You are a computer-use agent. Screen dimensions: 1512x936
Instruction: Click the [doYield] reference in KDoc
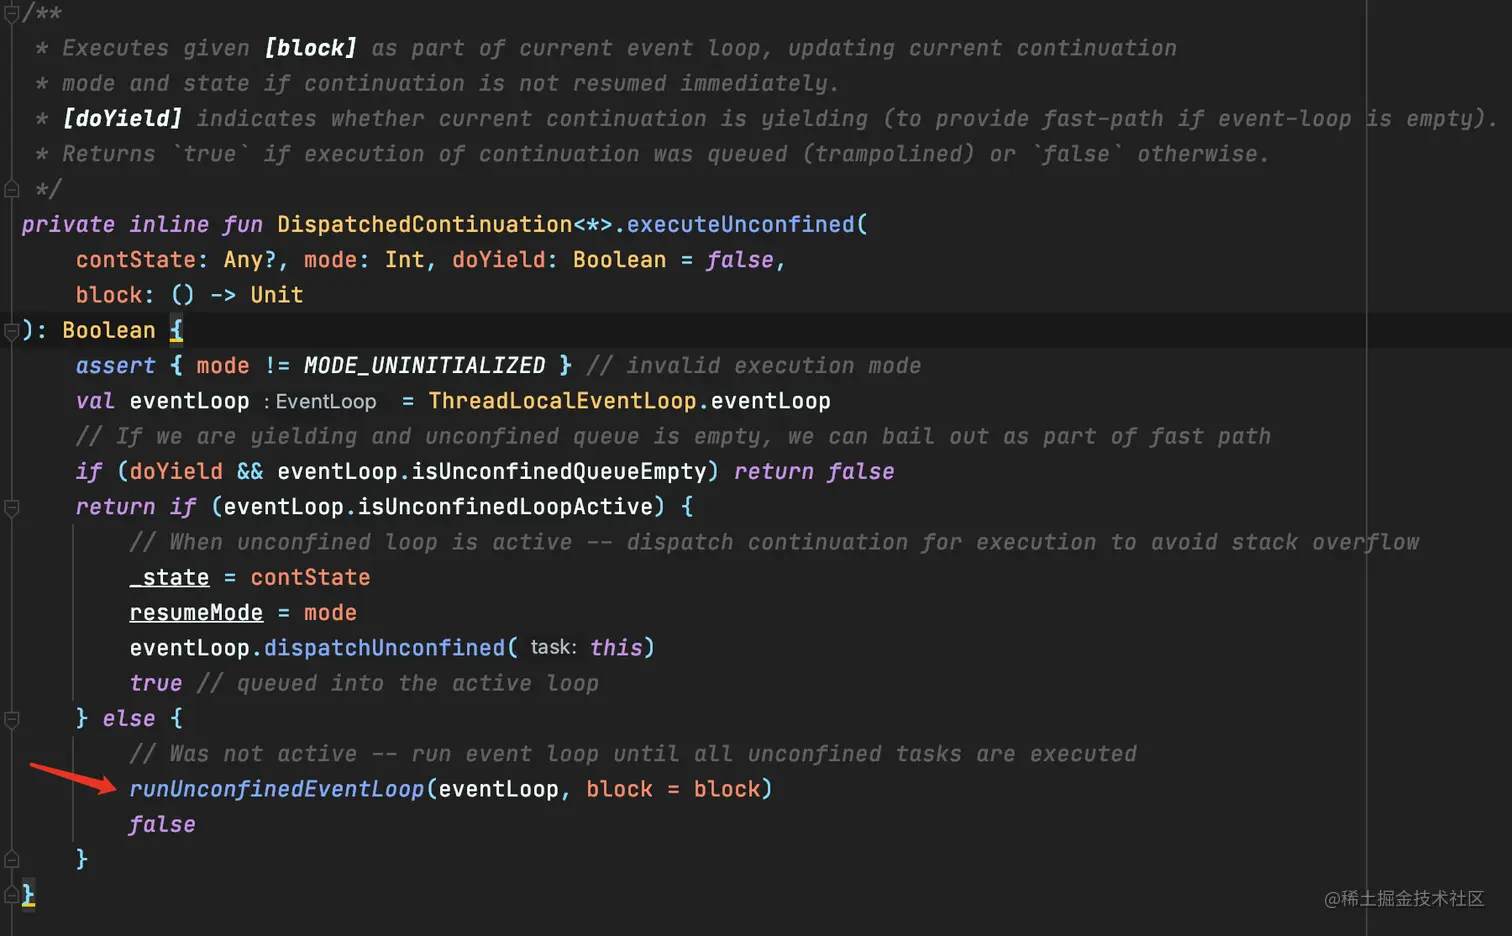pos(122,118)
